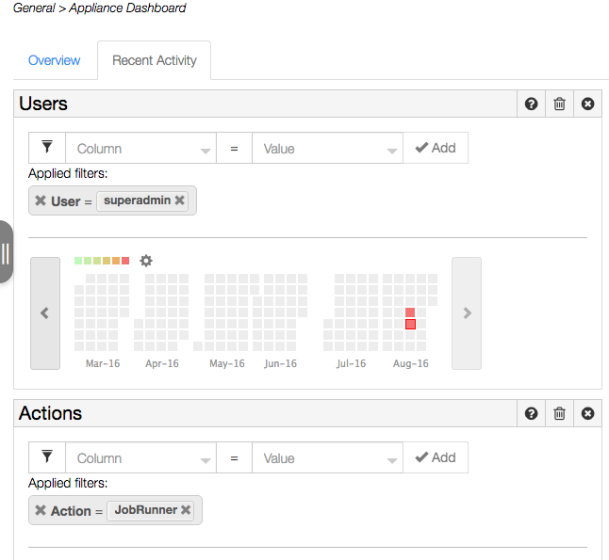Image resolution: width=609 pixels, height=560 pixels.
Task: Open help for the Actions panel
Action: pyautogui.click(x=531, y=413)
